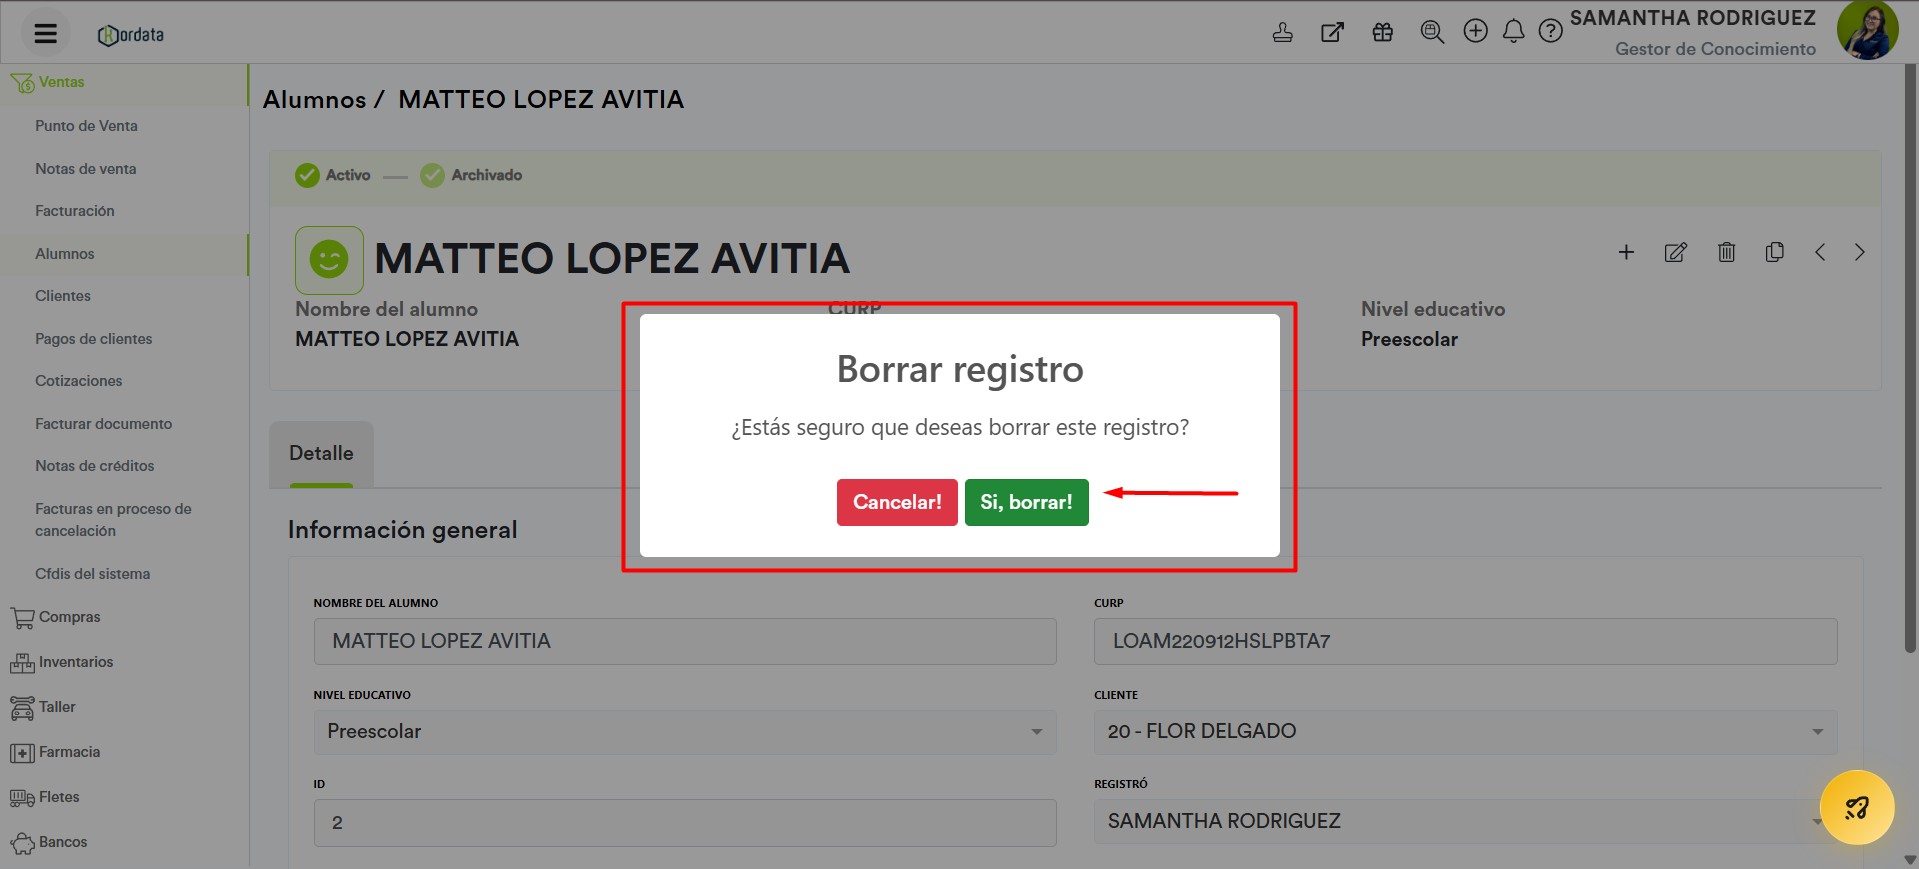Click the Kordata logo
1919x869 pixels.
pyautogui.click(x=131, y=35)
